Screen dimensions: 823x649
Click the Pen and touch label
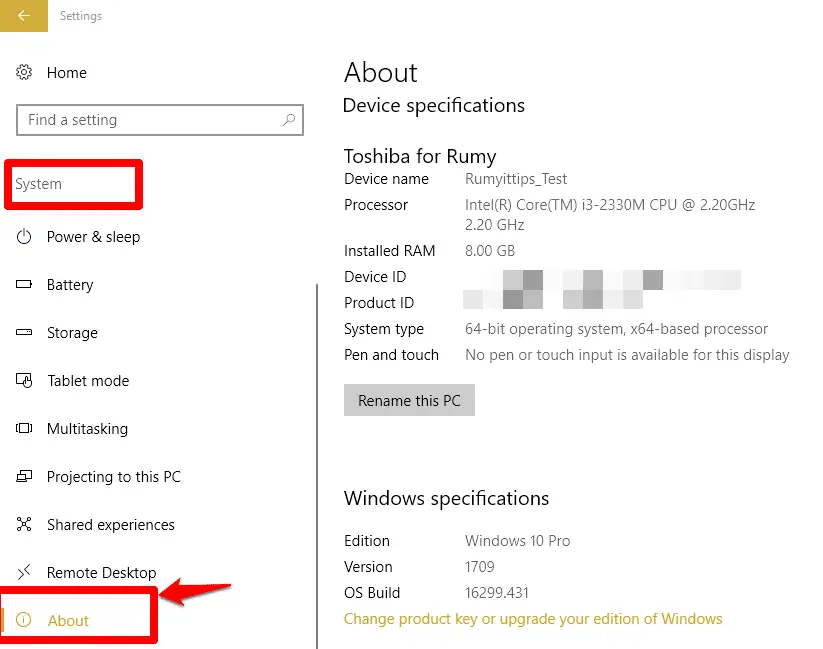tap(391, 355)
